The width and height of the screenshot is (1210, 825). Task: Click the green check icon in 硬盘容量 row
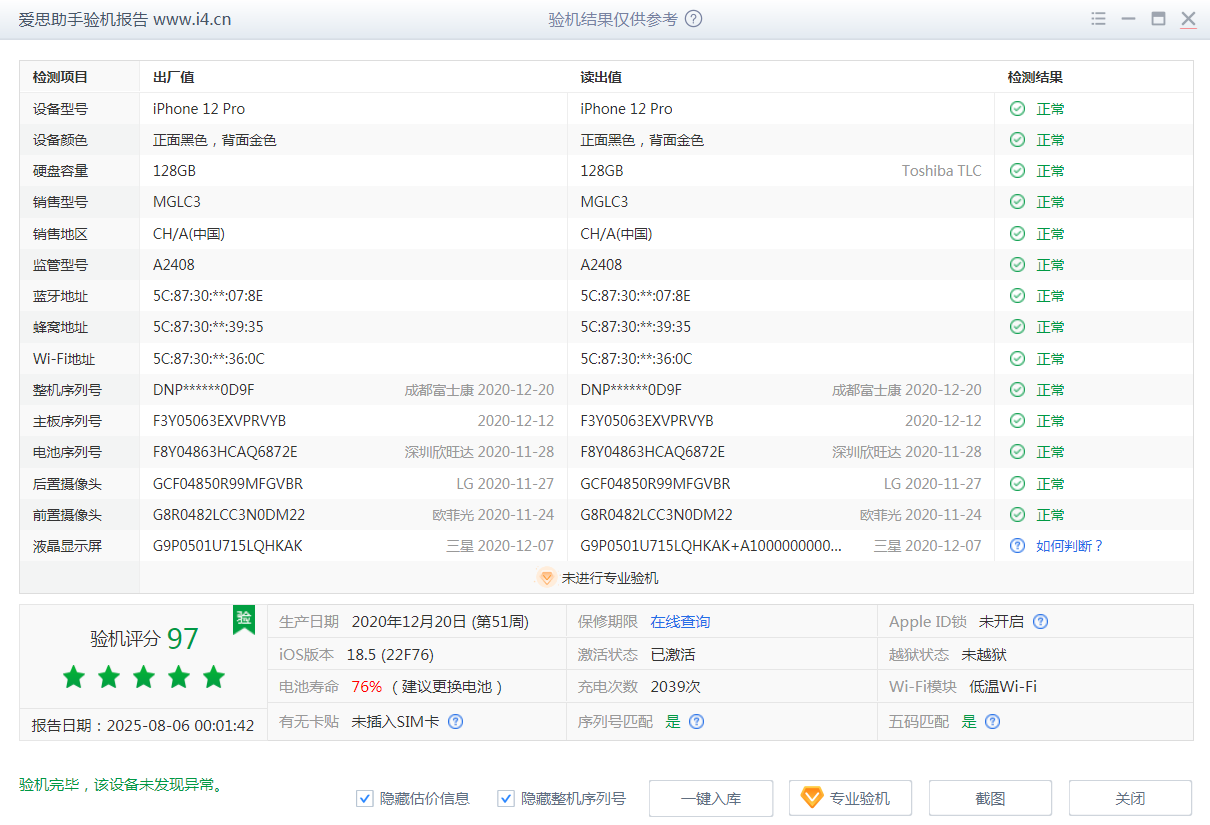[1017, 171]
